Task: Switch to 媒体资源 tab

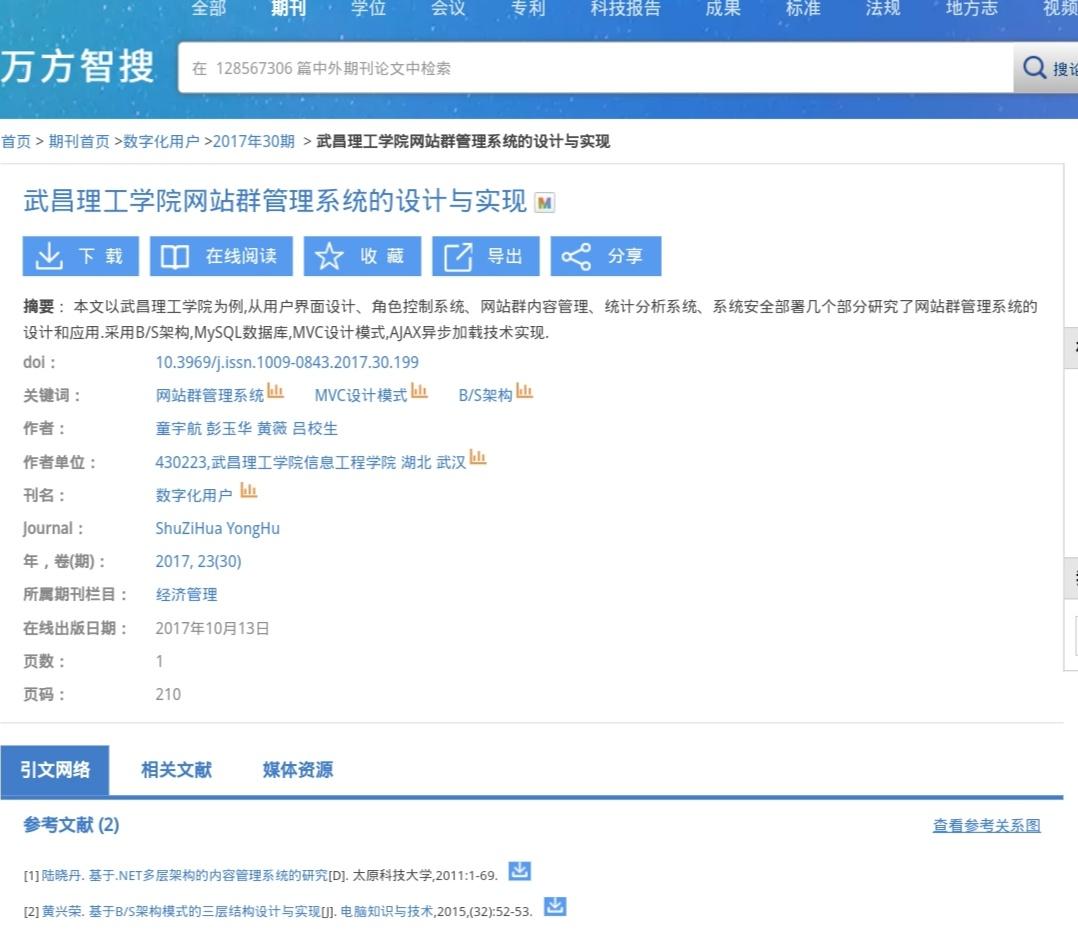Action: click(x=297, y=770)
